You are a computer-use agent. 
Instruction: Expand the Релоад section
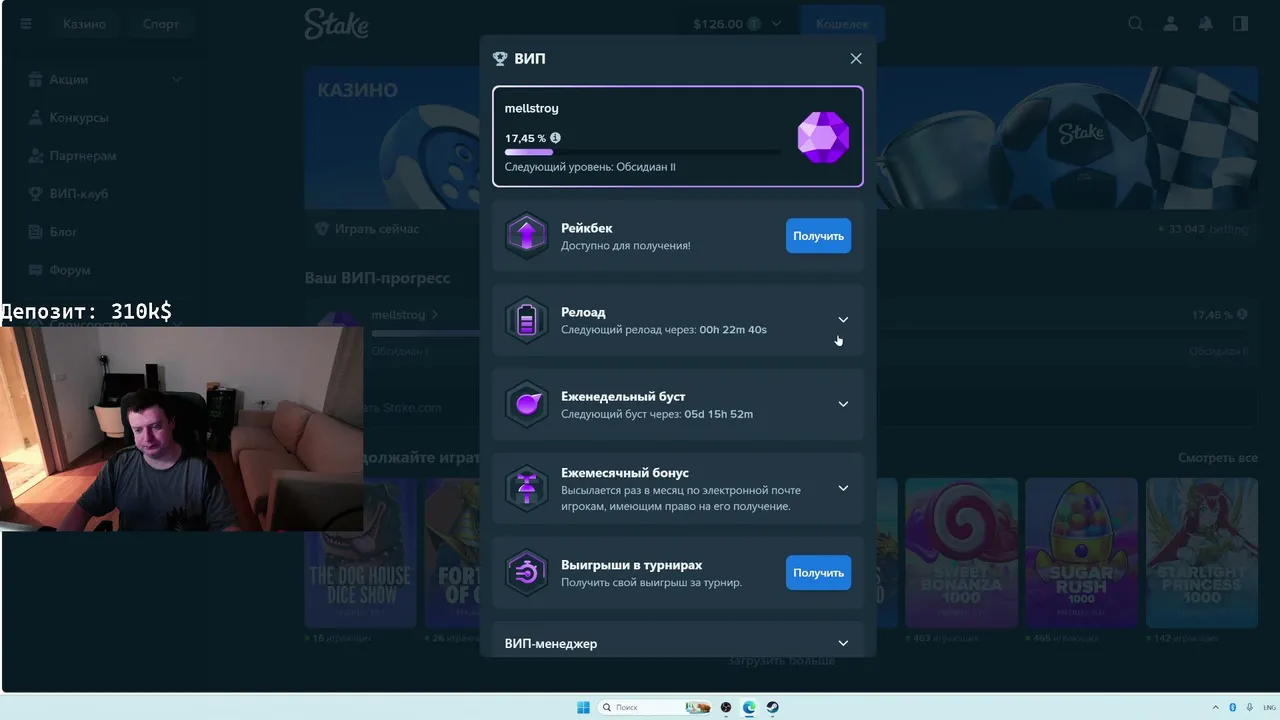(843, 320)
